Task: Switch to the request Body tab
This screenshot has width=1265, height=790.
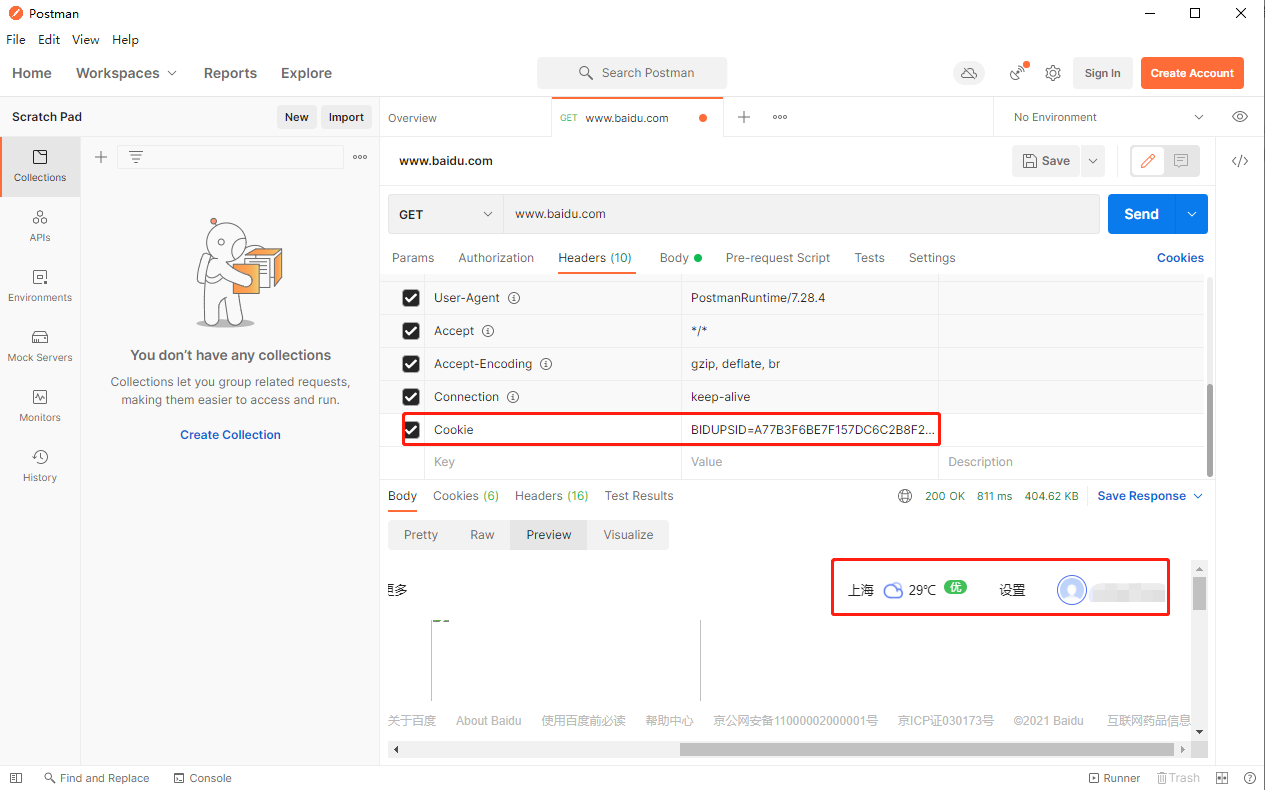Action: [680, 258]
